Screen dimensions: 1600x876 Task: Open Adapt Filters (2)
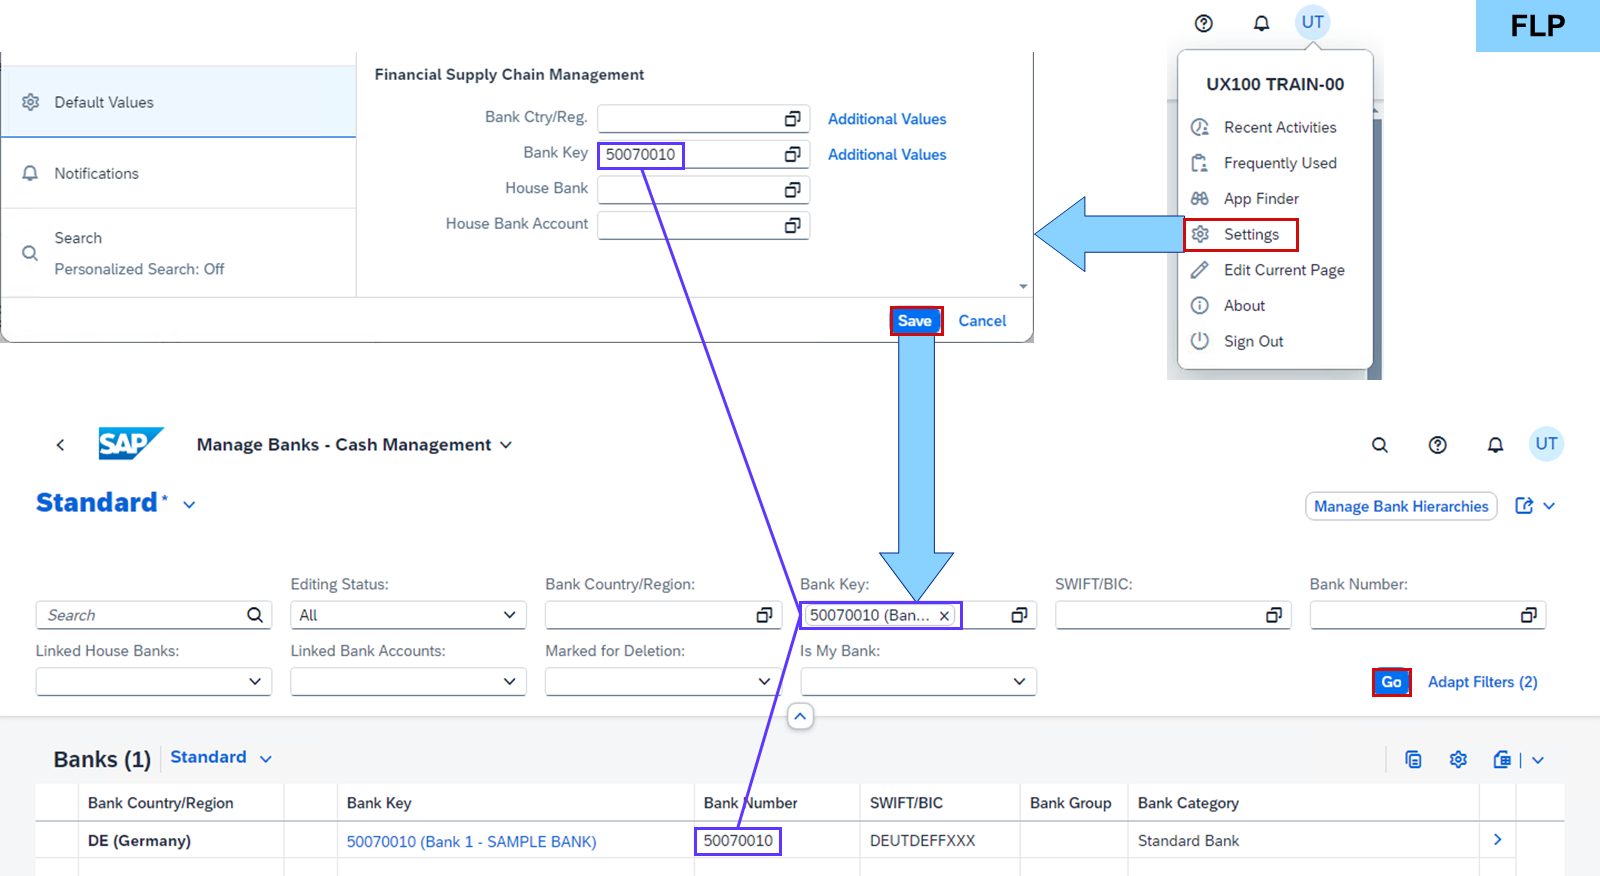coord(1482,682)
